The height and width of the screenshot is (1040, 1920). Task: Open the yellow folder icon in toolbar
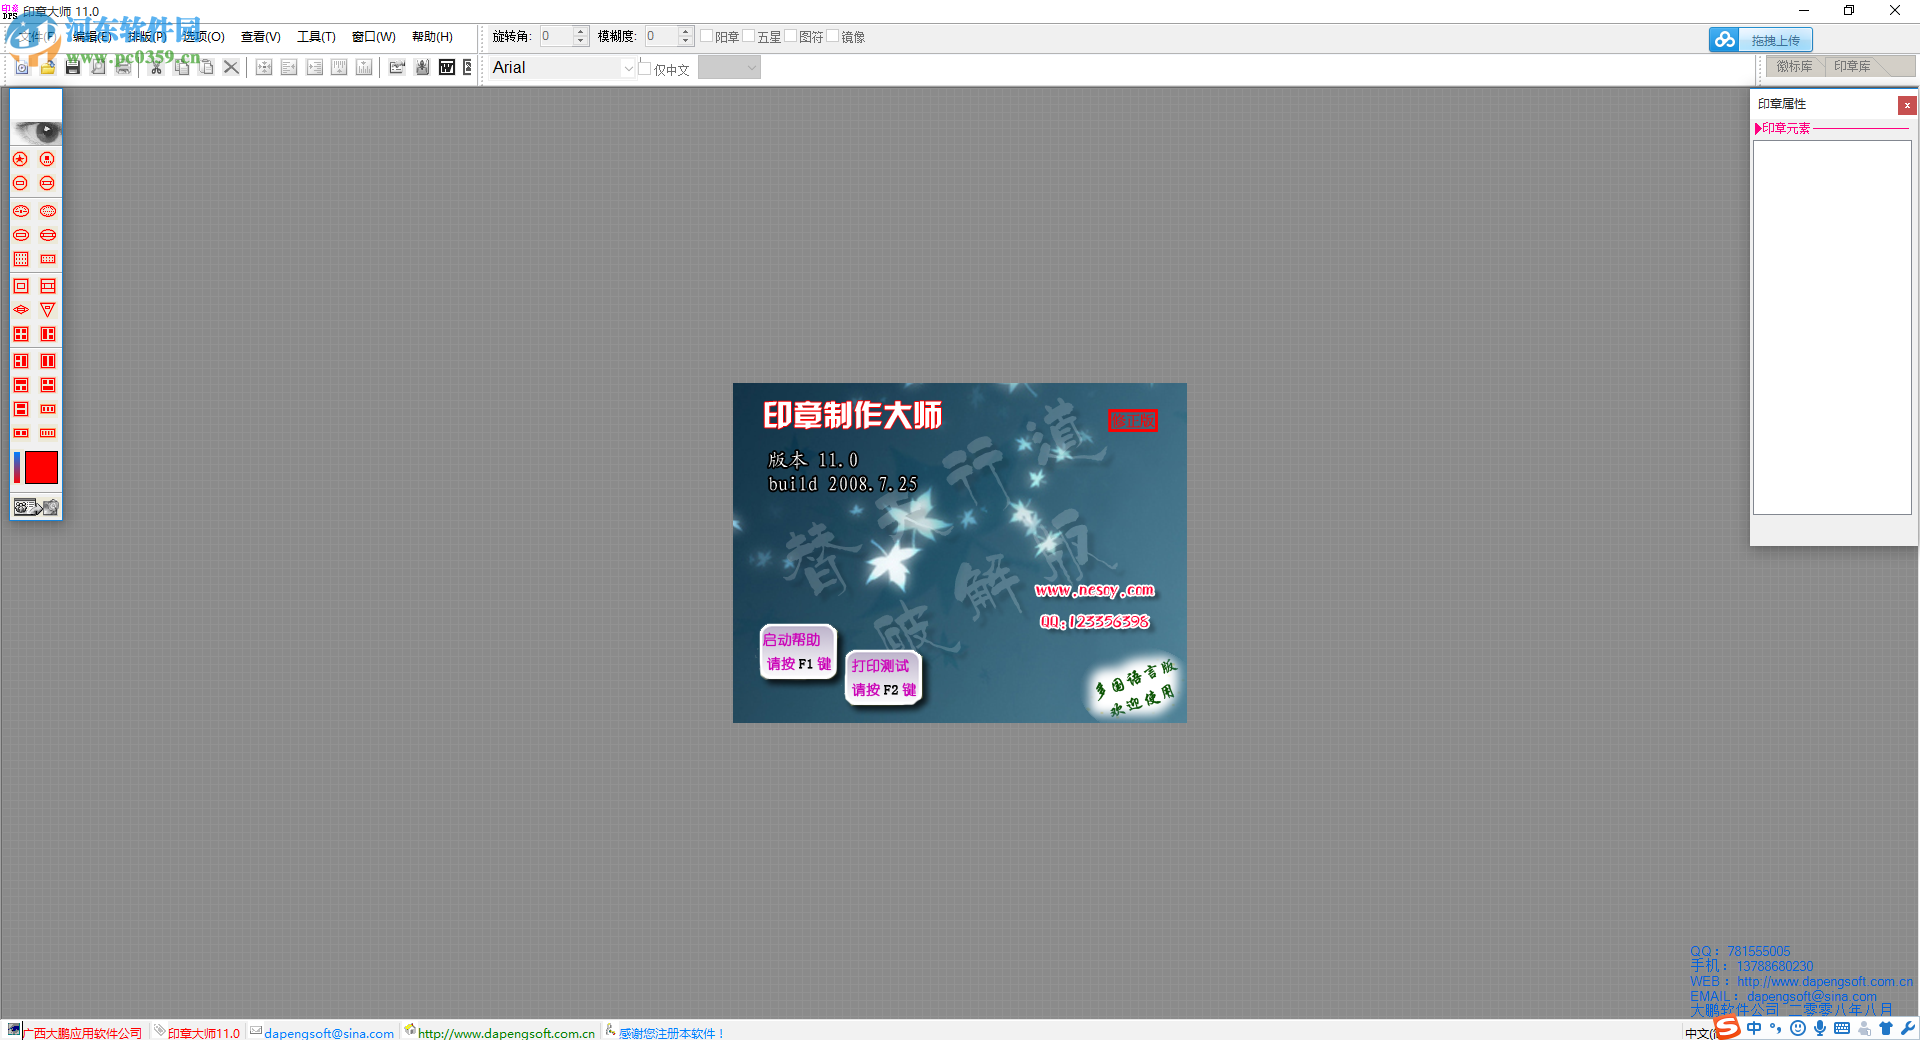click(47, 67)
